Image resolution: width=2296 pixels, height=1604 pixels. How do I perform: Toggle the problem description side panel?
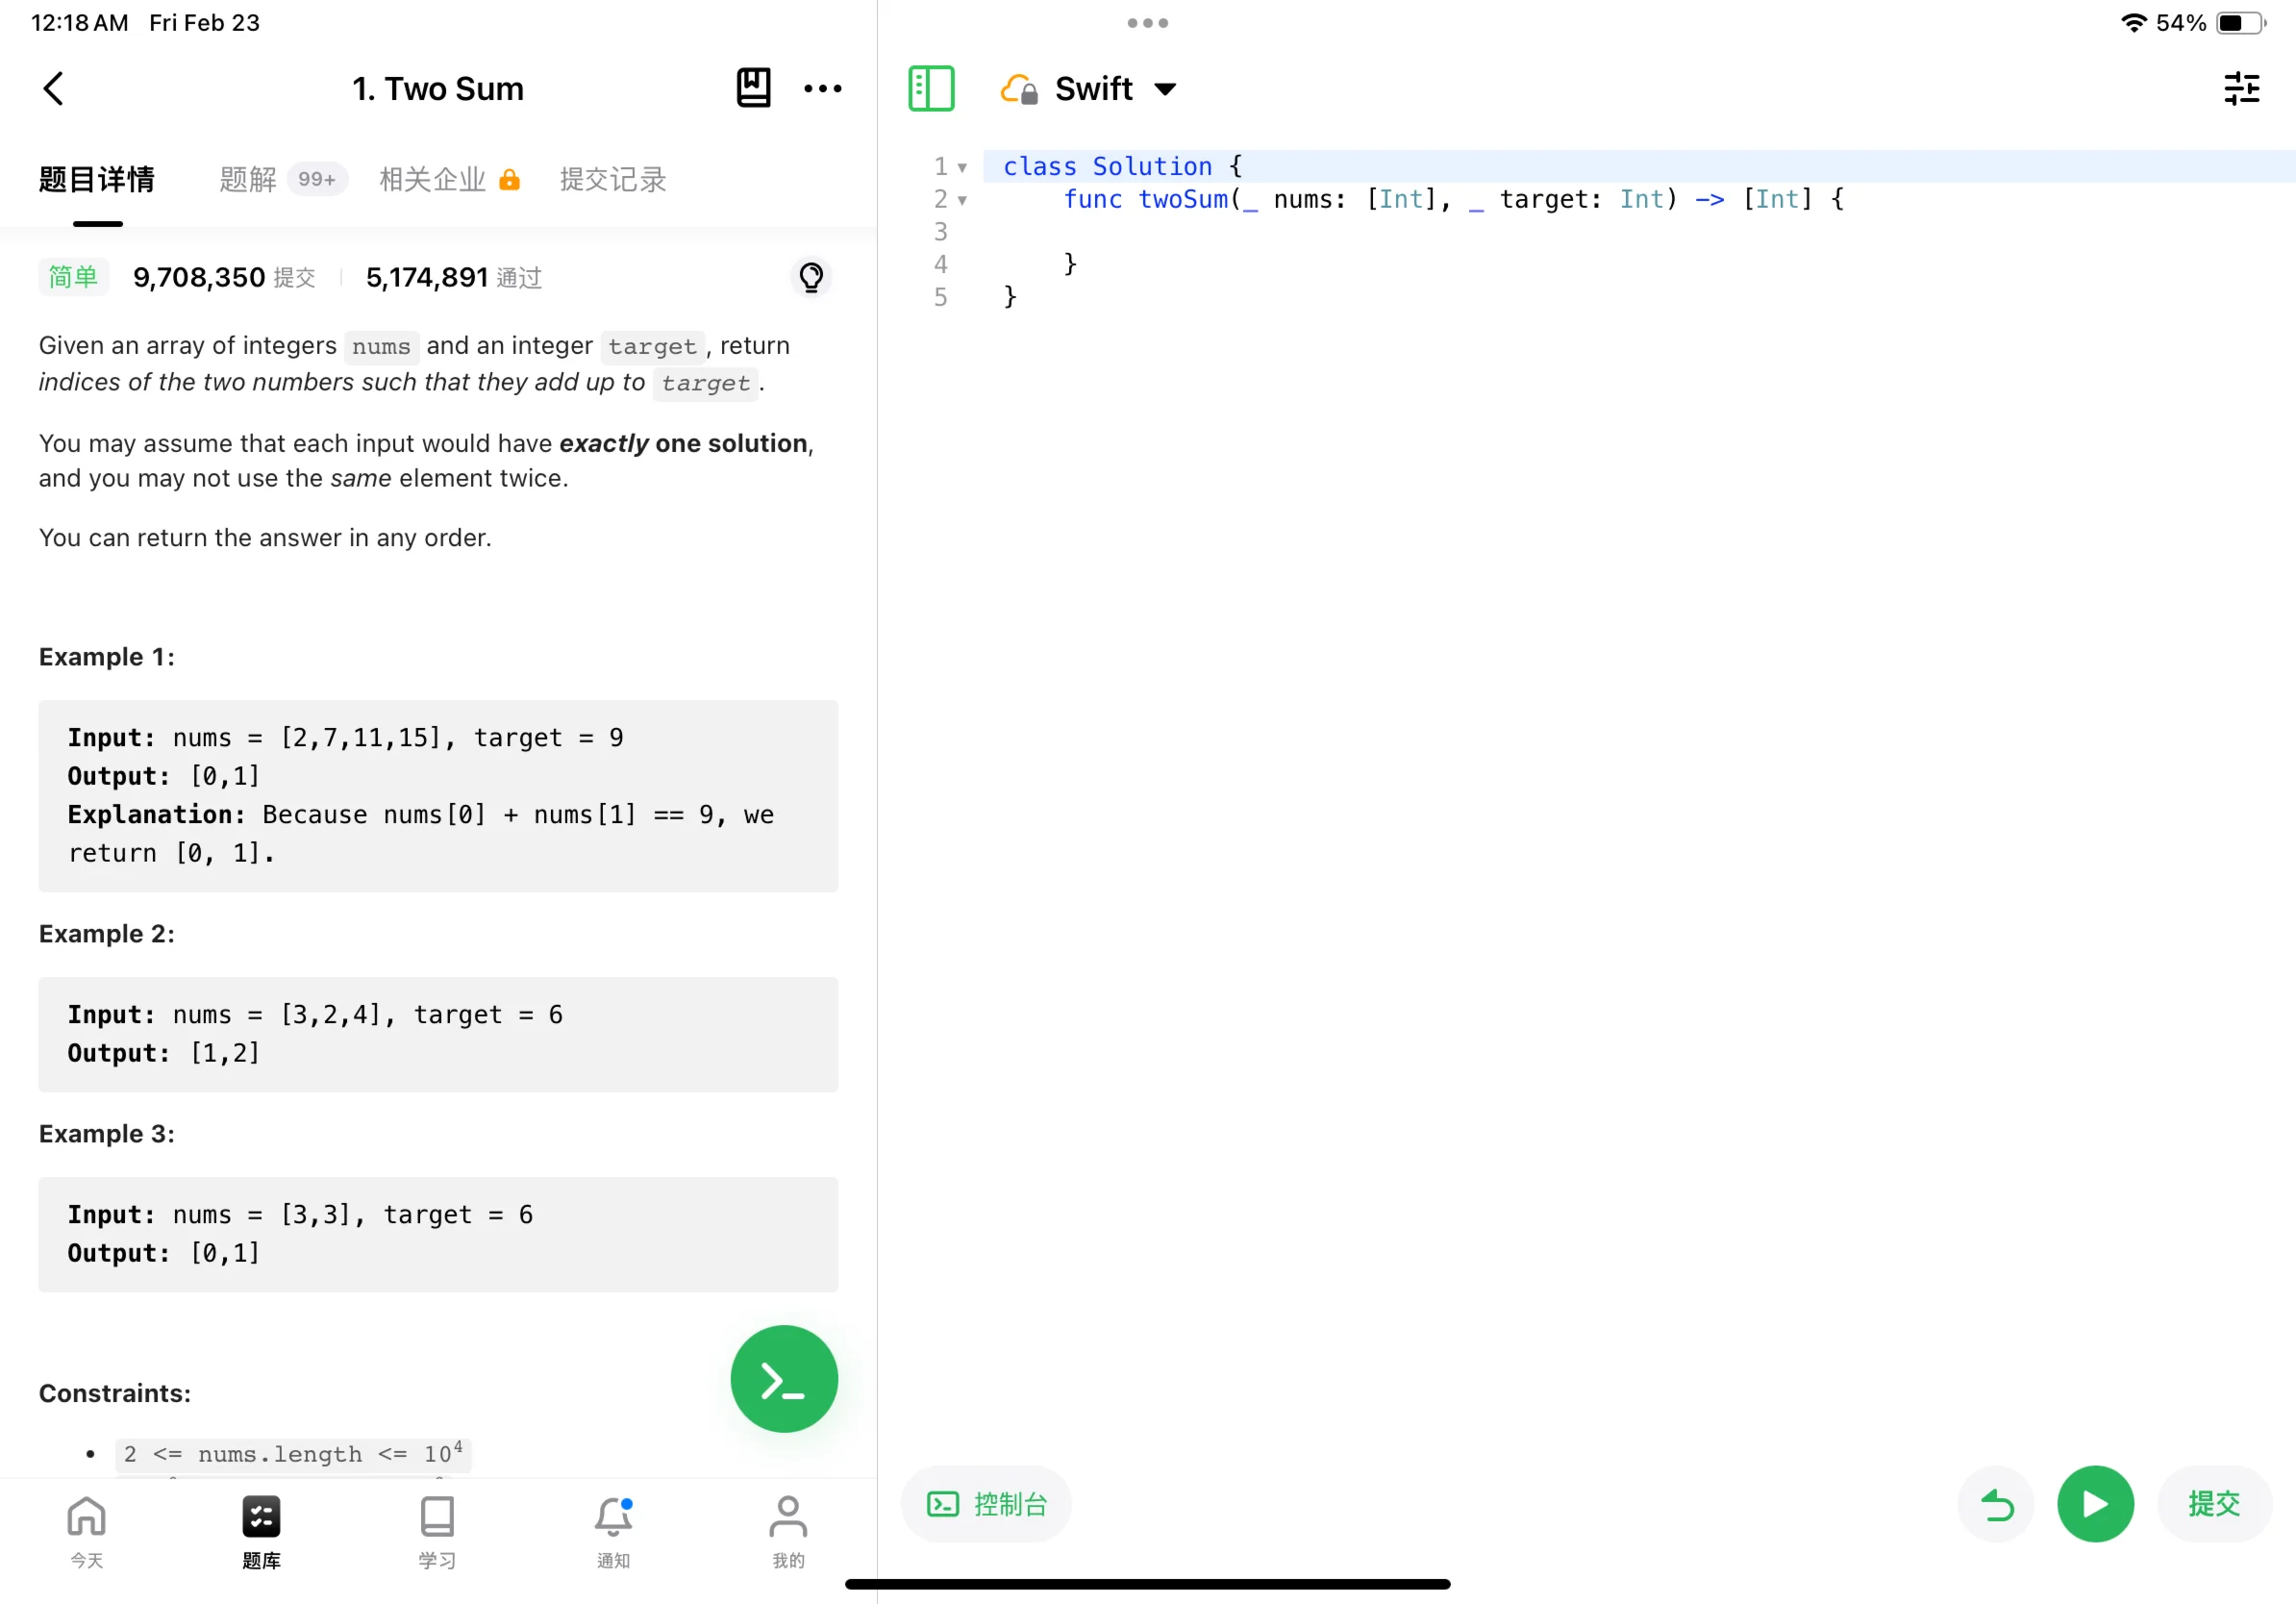point(931,88)
